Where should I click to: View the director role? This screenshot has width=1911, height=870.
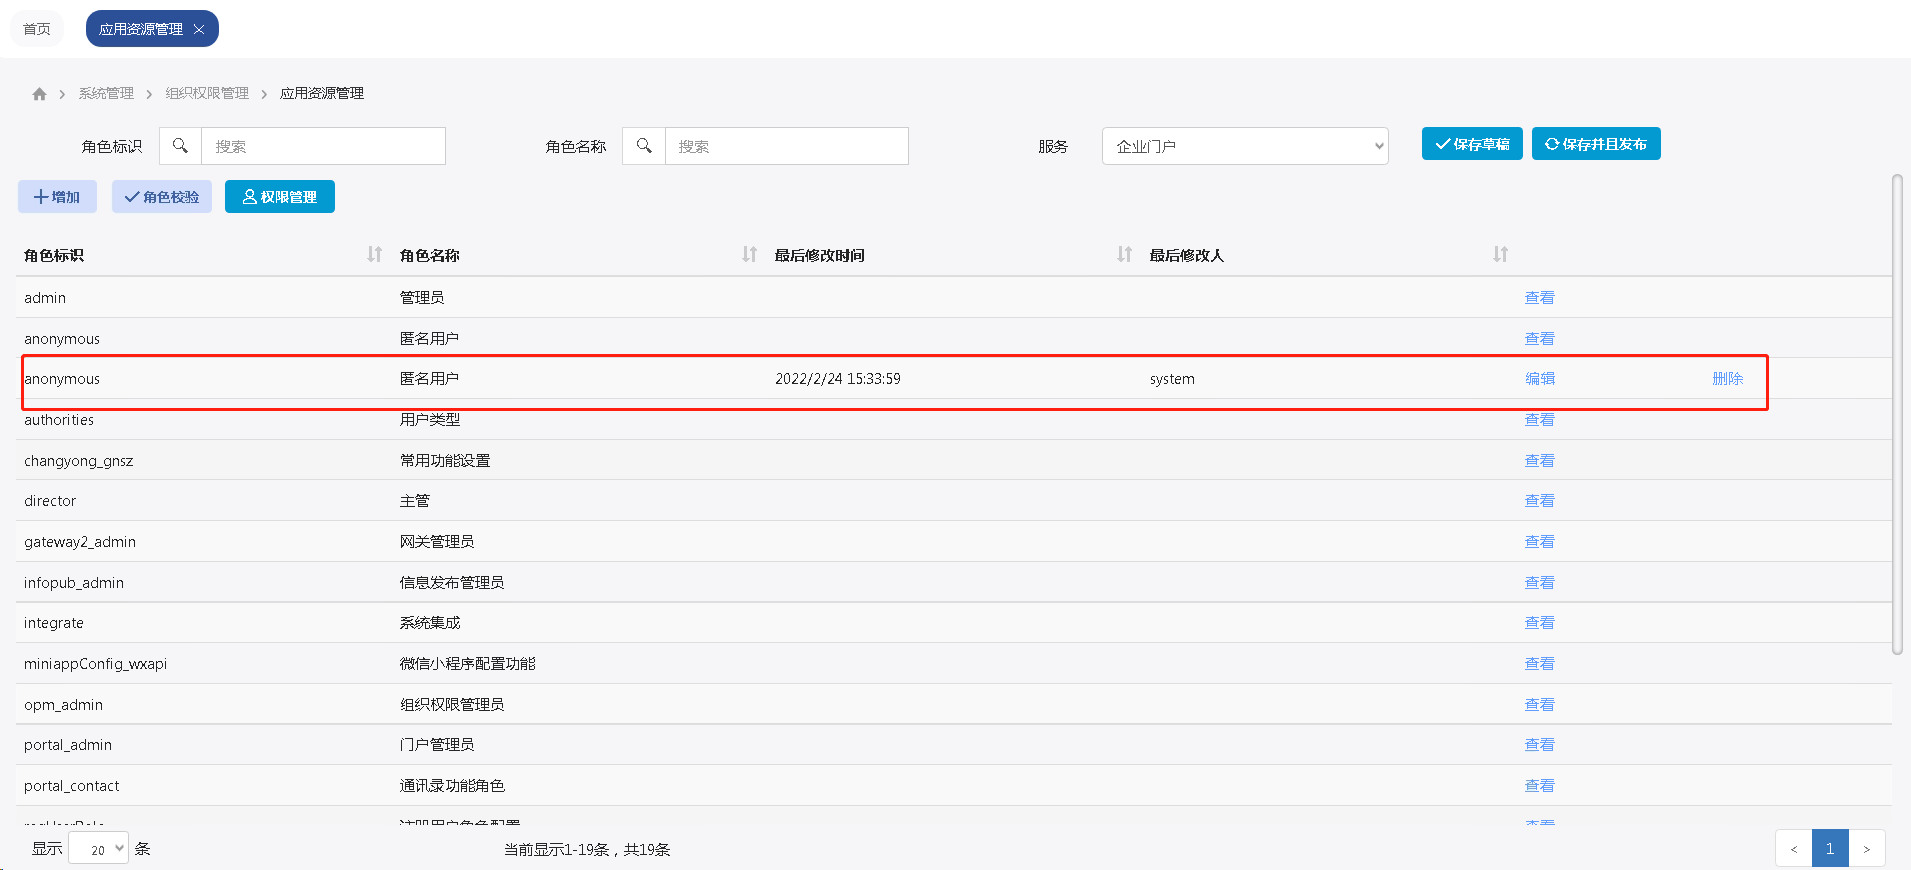coord(1539,501)
